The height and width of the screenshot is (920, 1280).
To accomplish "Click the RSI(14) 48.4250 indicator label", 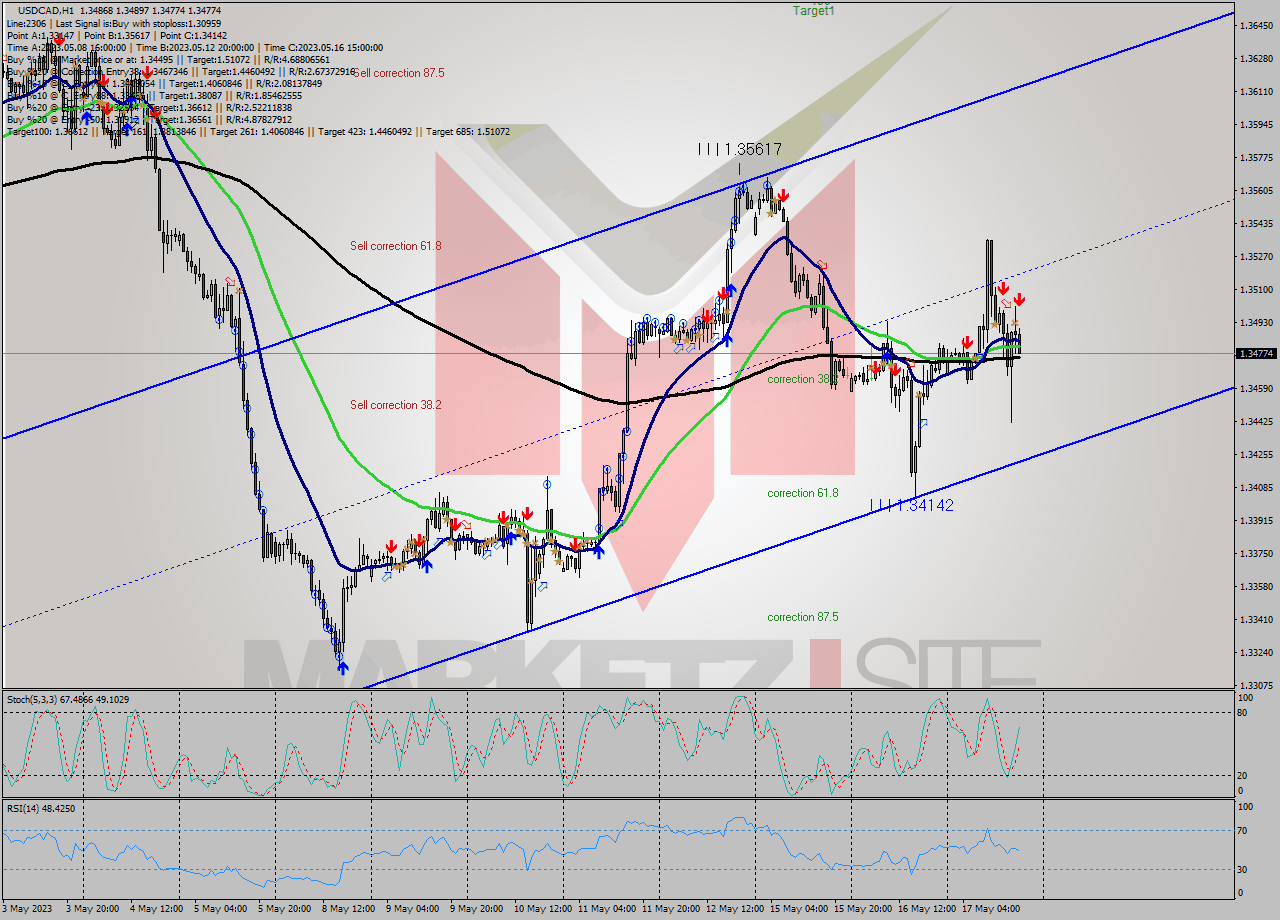I will [41, 808].
